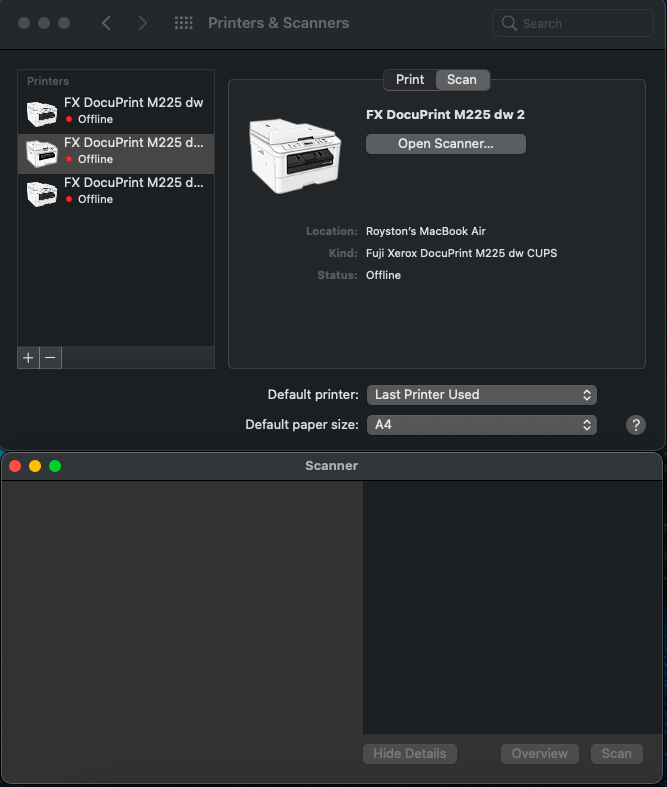Screen dimensions: 667x787
Task: Open the Default printer dropdown
Action: coord(482,395)
